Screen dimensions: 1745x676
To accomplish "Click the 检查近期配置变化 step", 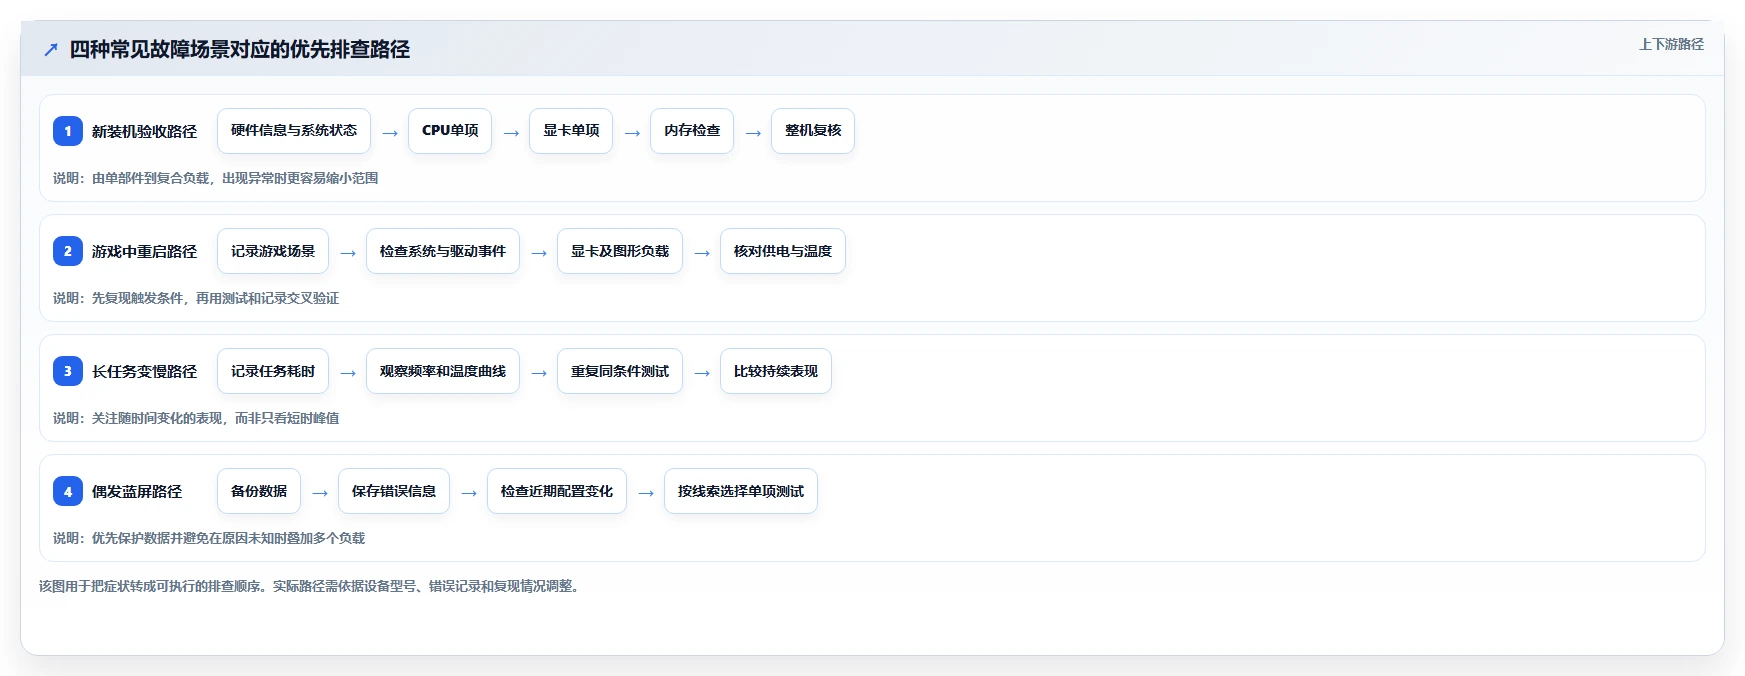I will click(557, 491).
